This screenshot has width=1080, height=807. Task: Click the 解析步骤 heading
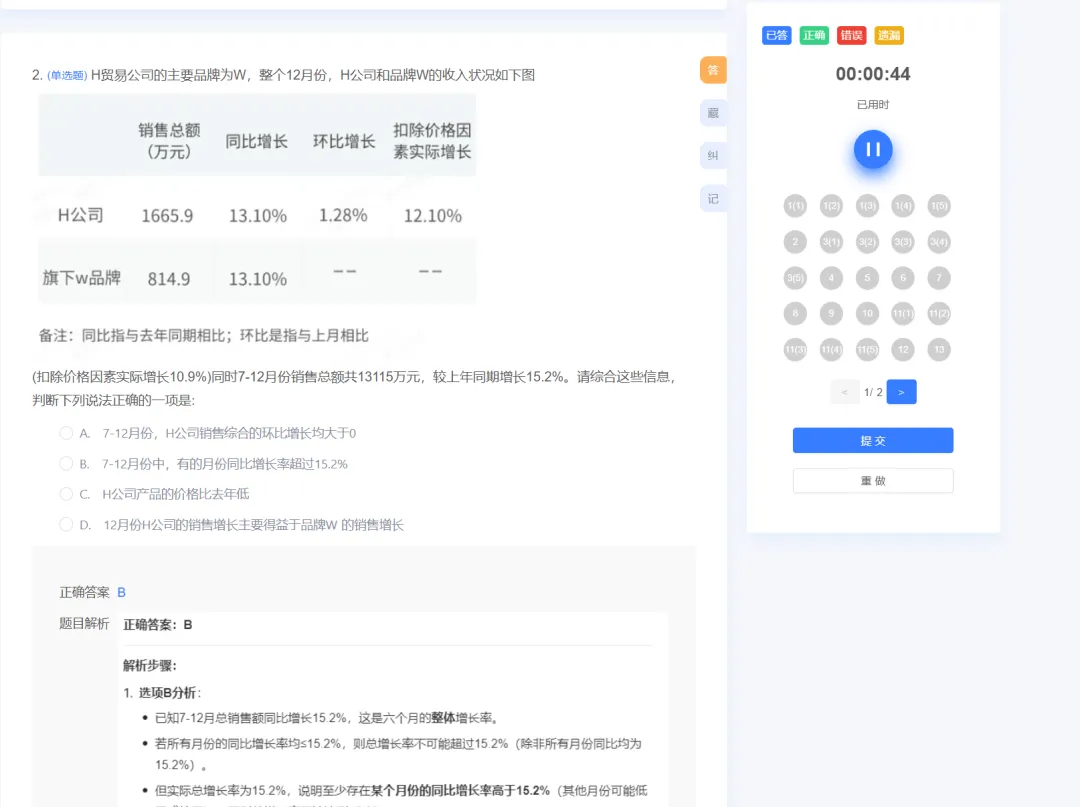150,665
